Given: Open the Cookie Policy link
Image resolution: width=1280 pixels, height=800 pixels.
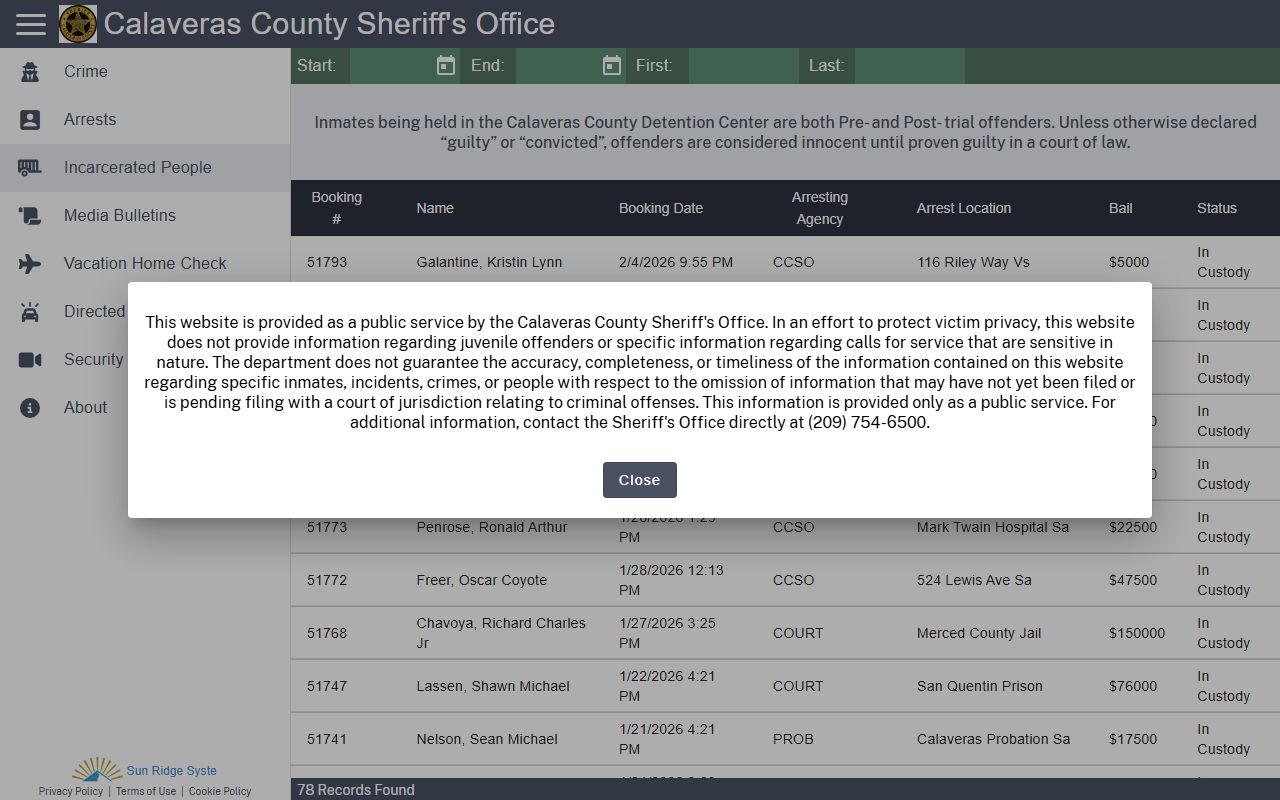Looking at the screenshot, I should click(x=220, y=791).
